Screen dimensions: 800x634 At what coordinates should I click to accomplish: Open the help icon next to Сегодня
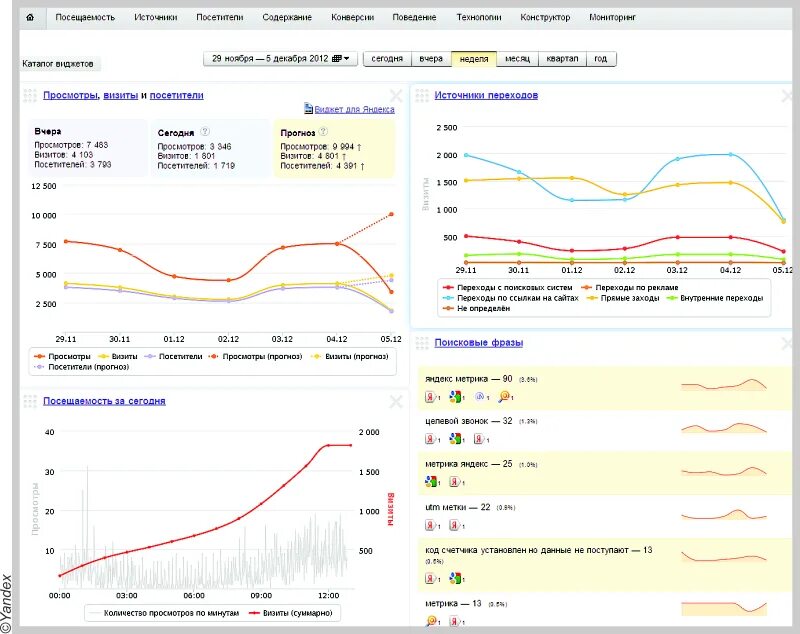coord(205,132)
